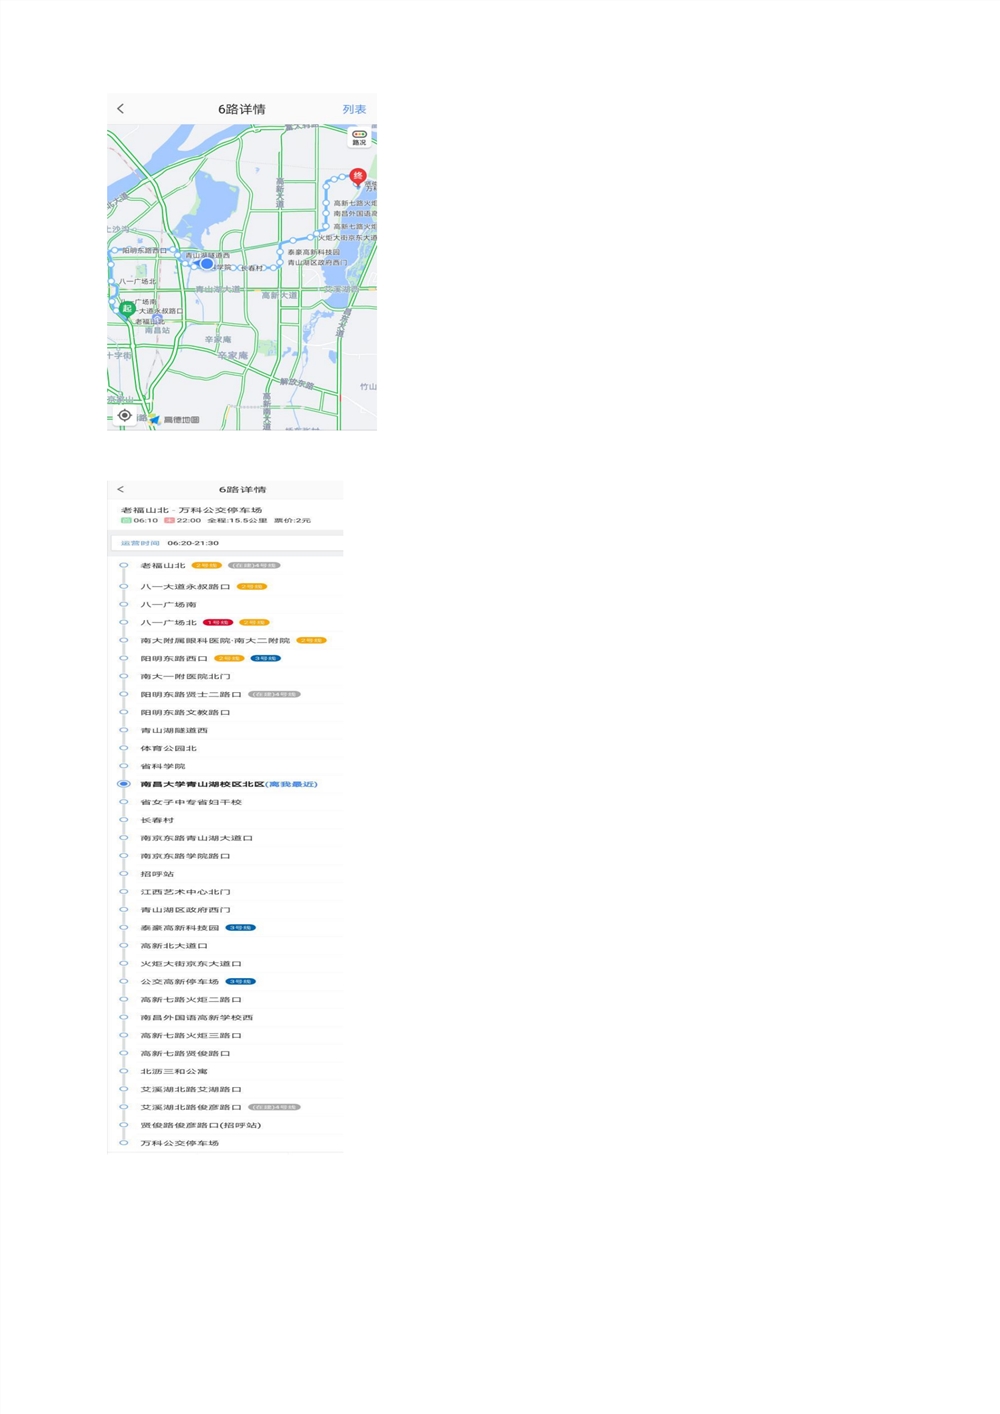Screen dimensions: 1000x1414
Task: Click route title 老福山北-万科公交停车场
Action: 191,510
